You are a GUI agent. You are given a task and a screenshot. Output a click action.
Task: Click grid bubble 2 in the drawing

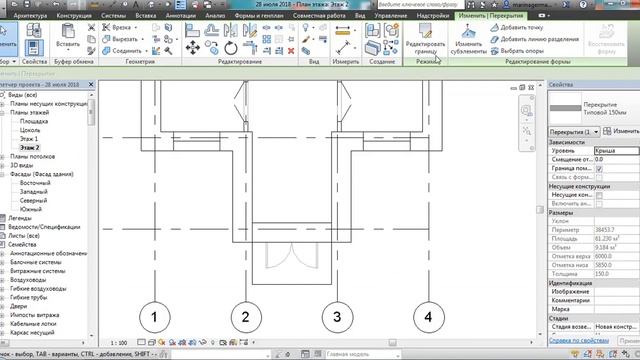246,317
